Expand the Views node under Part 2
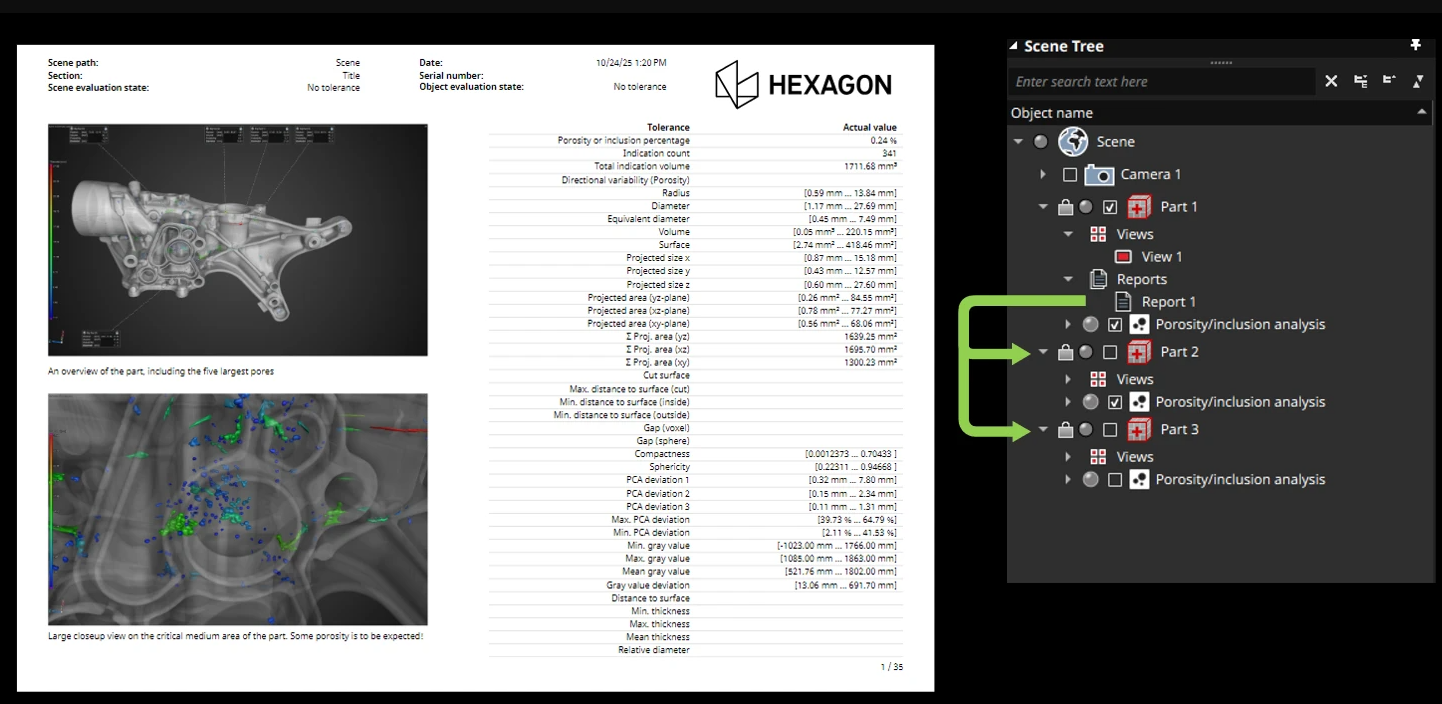Image resolution: width=1442 pixels, height=704 pixels. coord(1068,379)
